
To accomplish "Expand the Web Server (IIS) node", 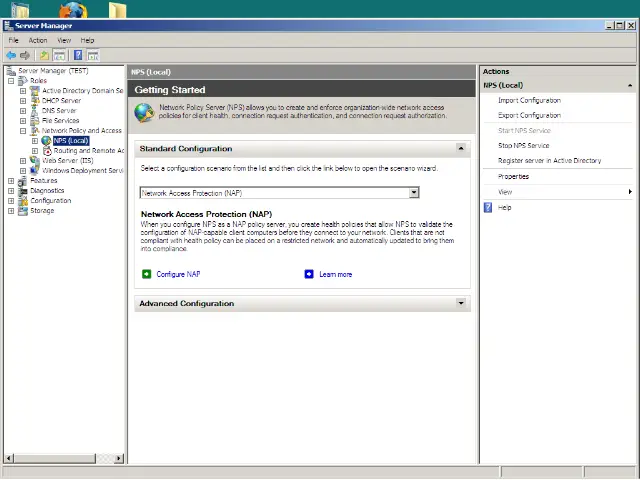I will click(x=23, y=161).
